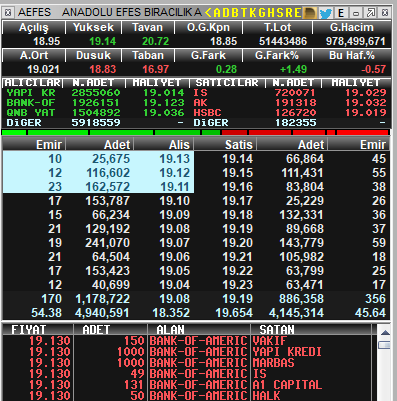This screenshot has width=397, height=401.
Task: Click the left Emir column header
Action: coord(34,145)
